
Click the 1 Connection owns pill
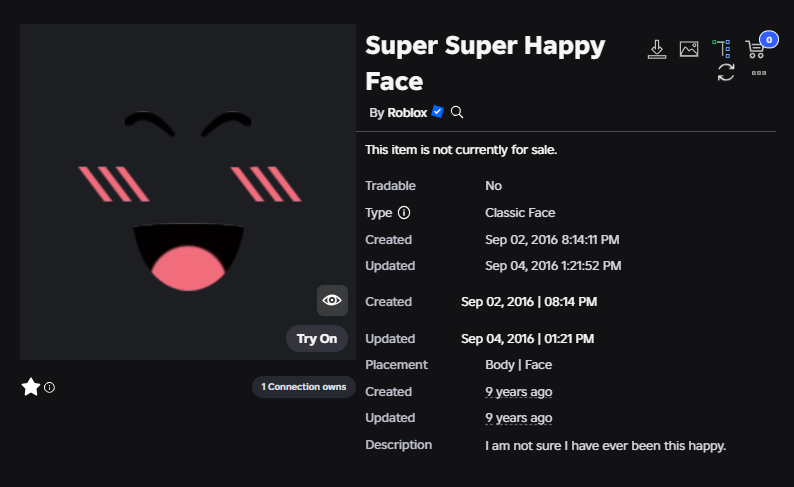point(304,387)
